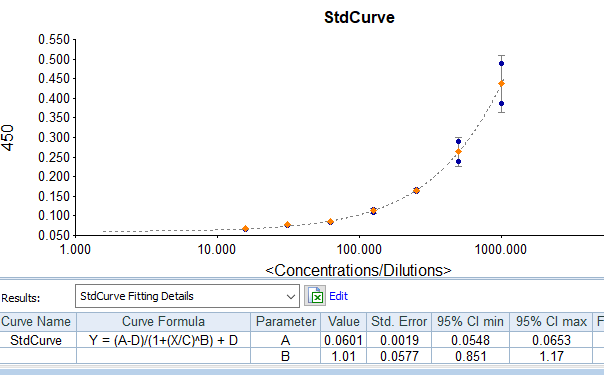Click the Edit link
This screenshot has height=375, width=604.
(x=338, y=296)
